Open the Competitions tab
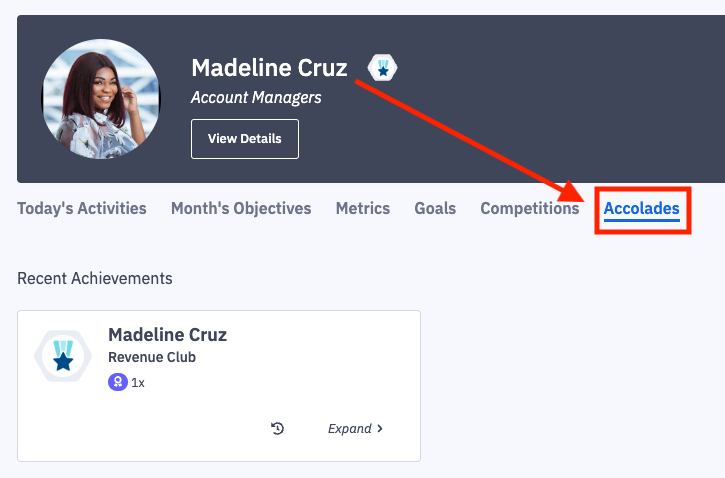This screenshot has width=725, height=478. coord(530,209)
